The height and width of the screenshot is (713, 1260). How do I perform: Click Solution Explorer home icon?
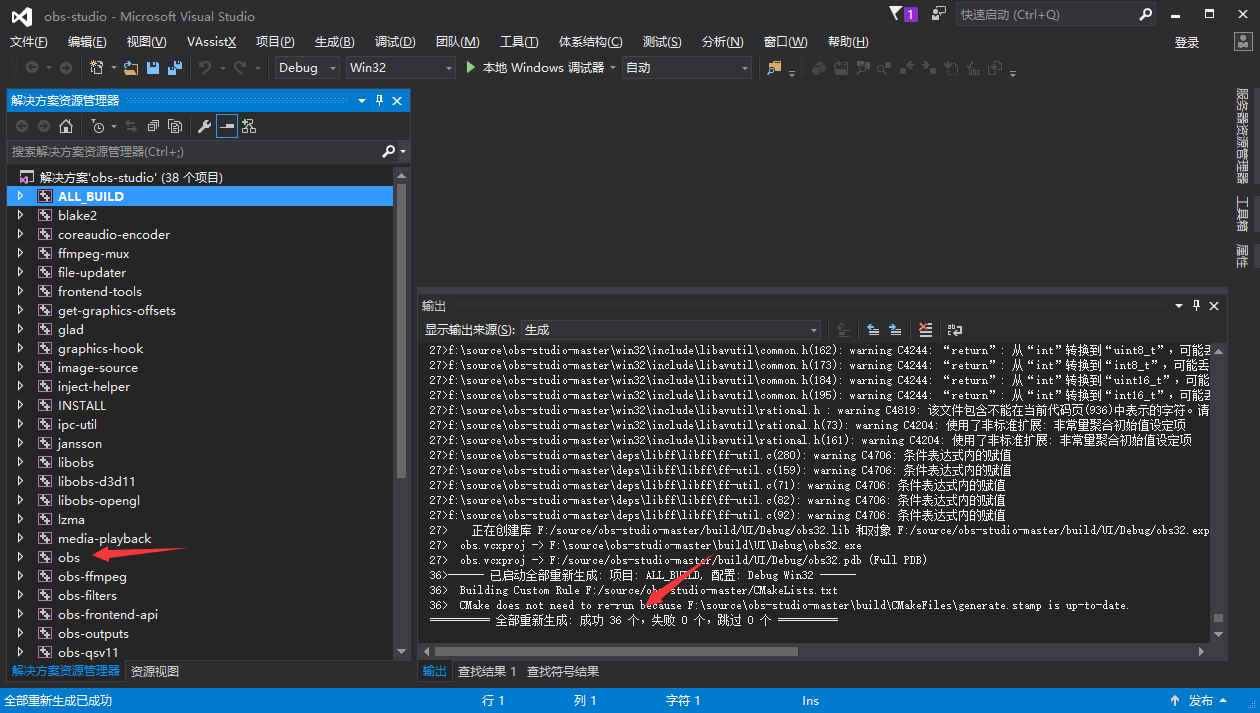66,126
